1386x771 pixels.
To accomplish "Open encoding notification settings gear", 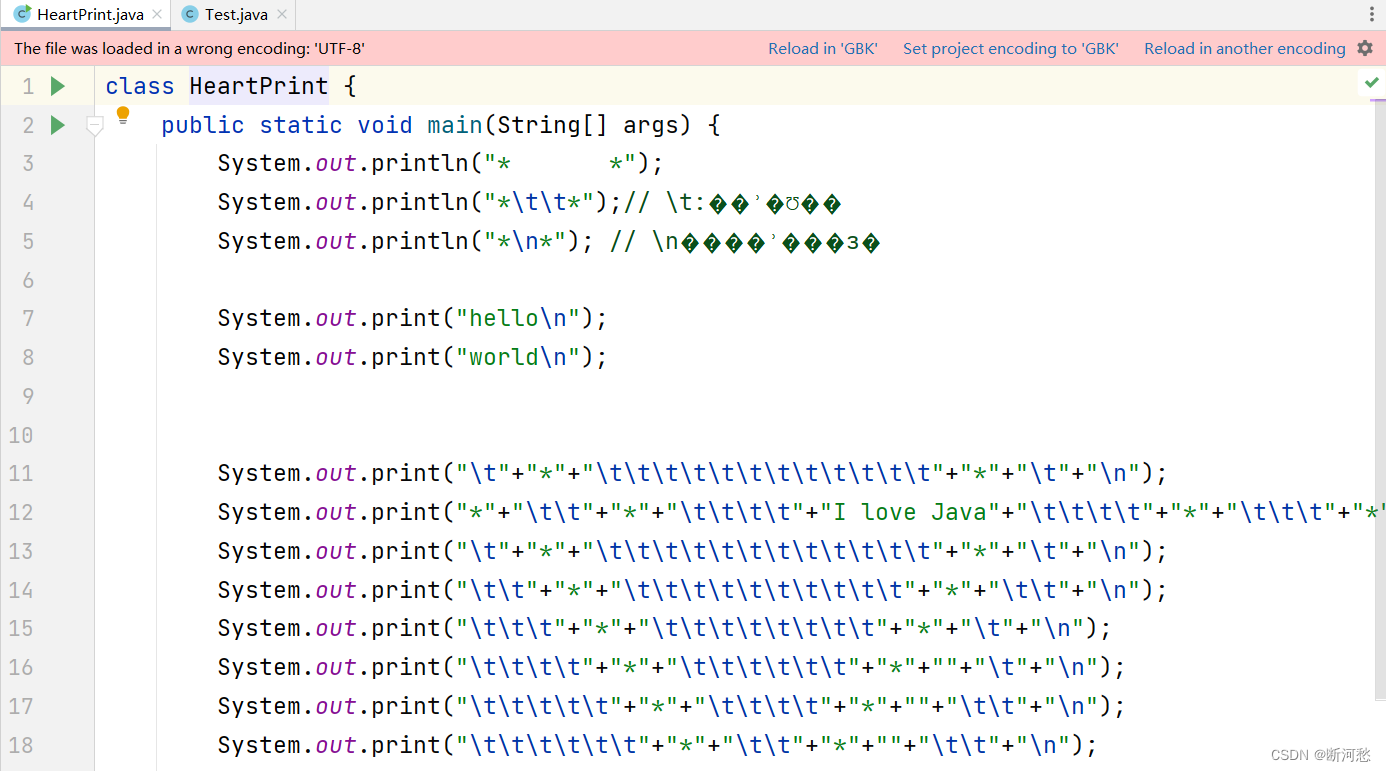I will [x=1365, y=48].
